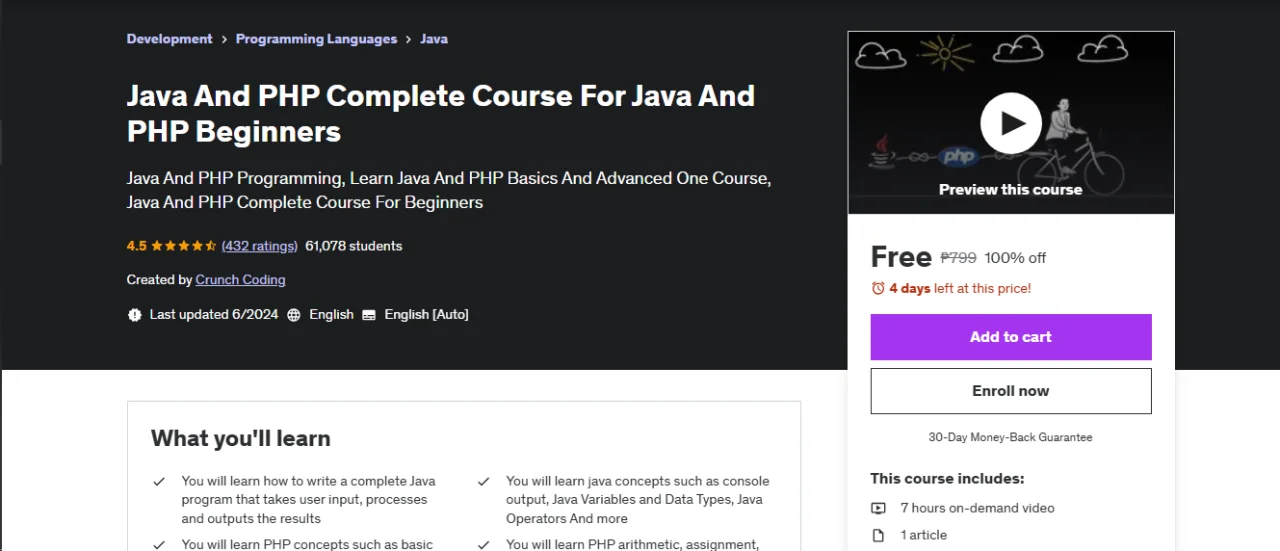Viewport: 1280px width, 551px height.
Task: Click the Free price label
Action: pyautogui.click(x=901, y=257)
